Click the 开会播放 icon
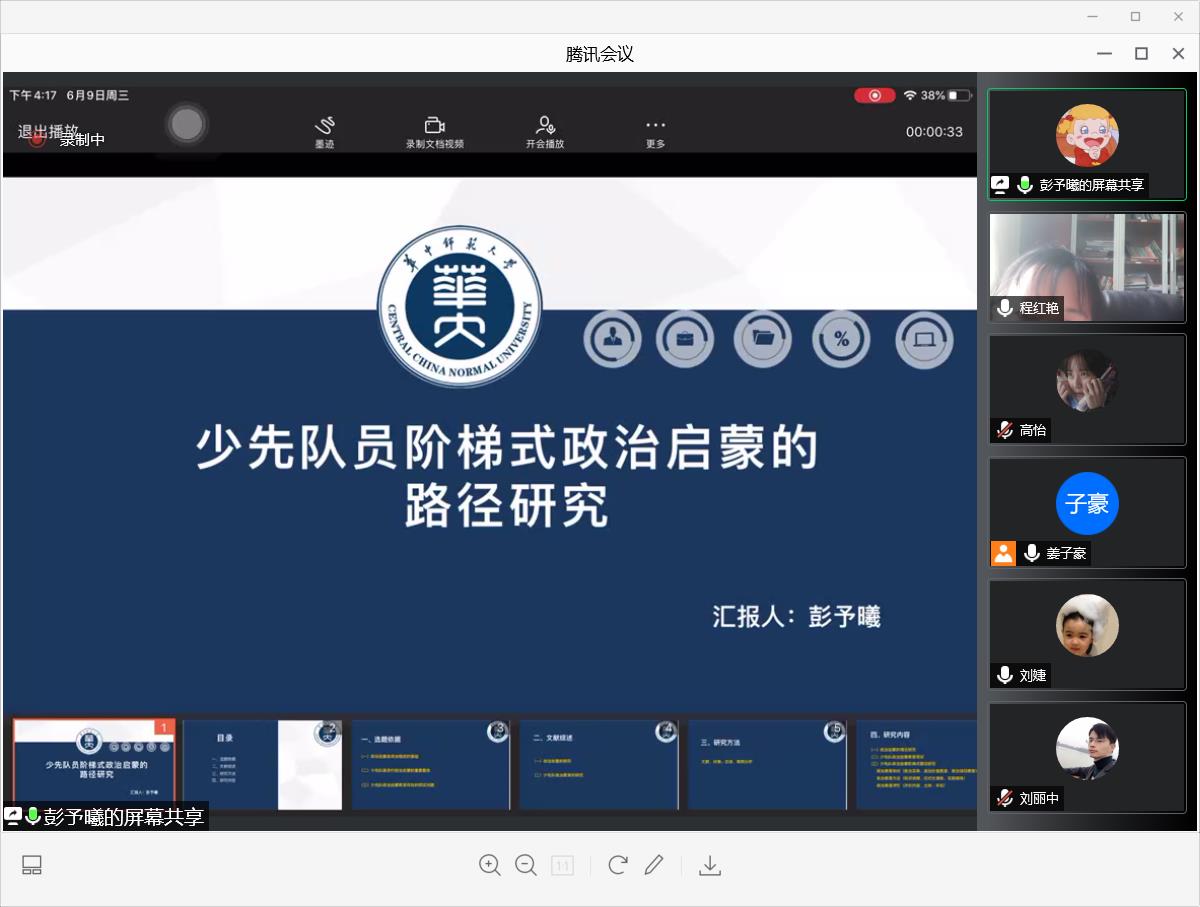This screenshot has height=907, width=1200. point(545,130)
